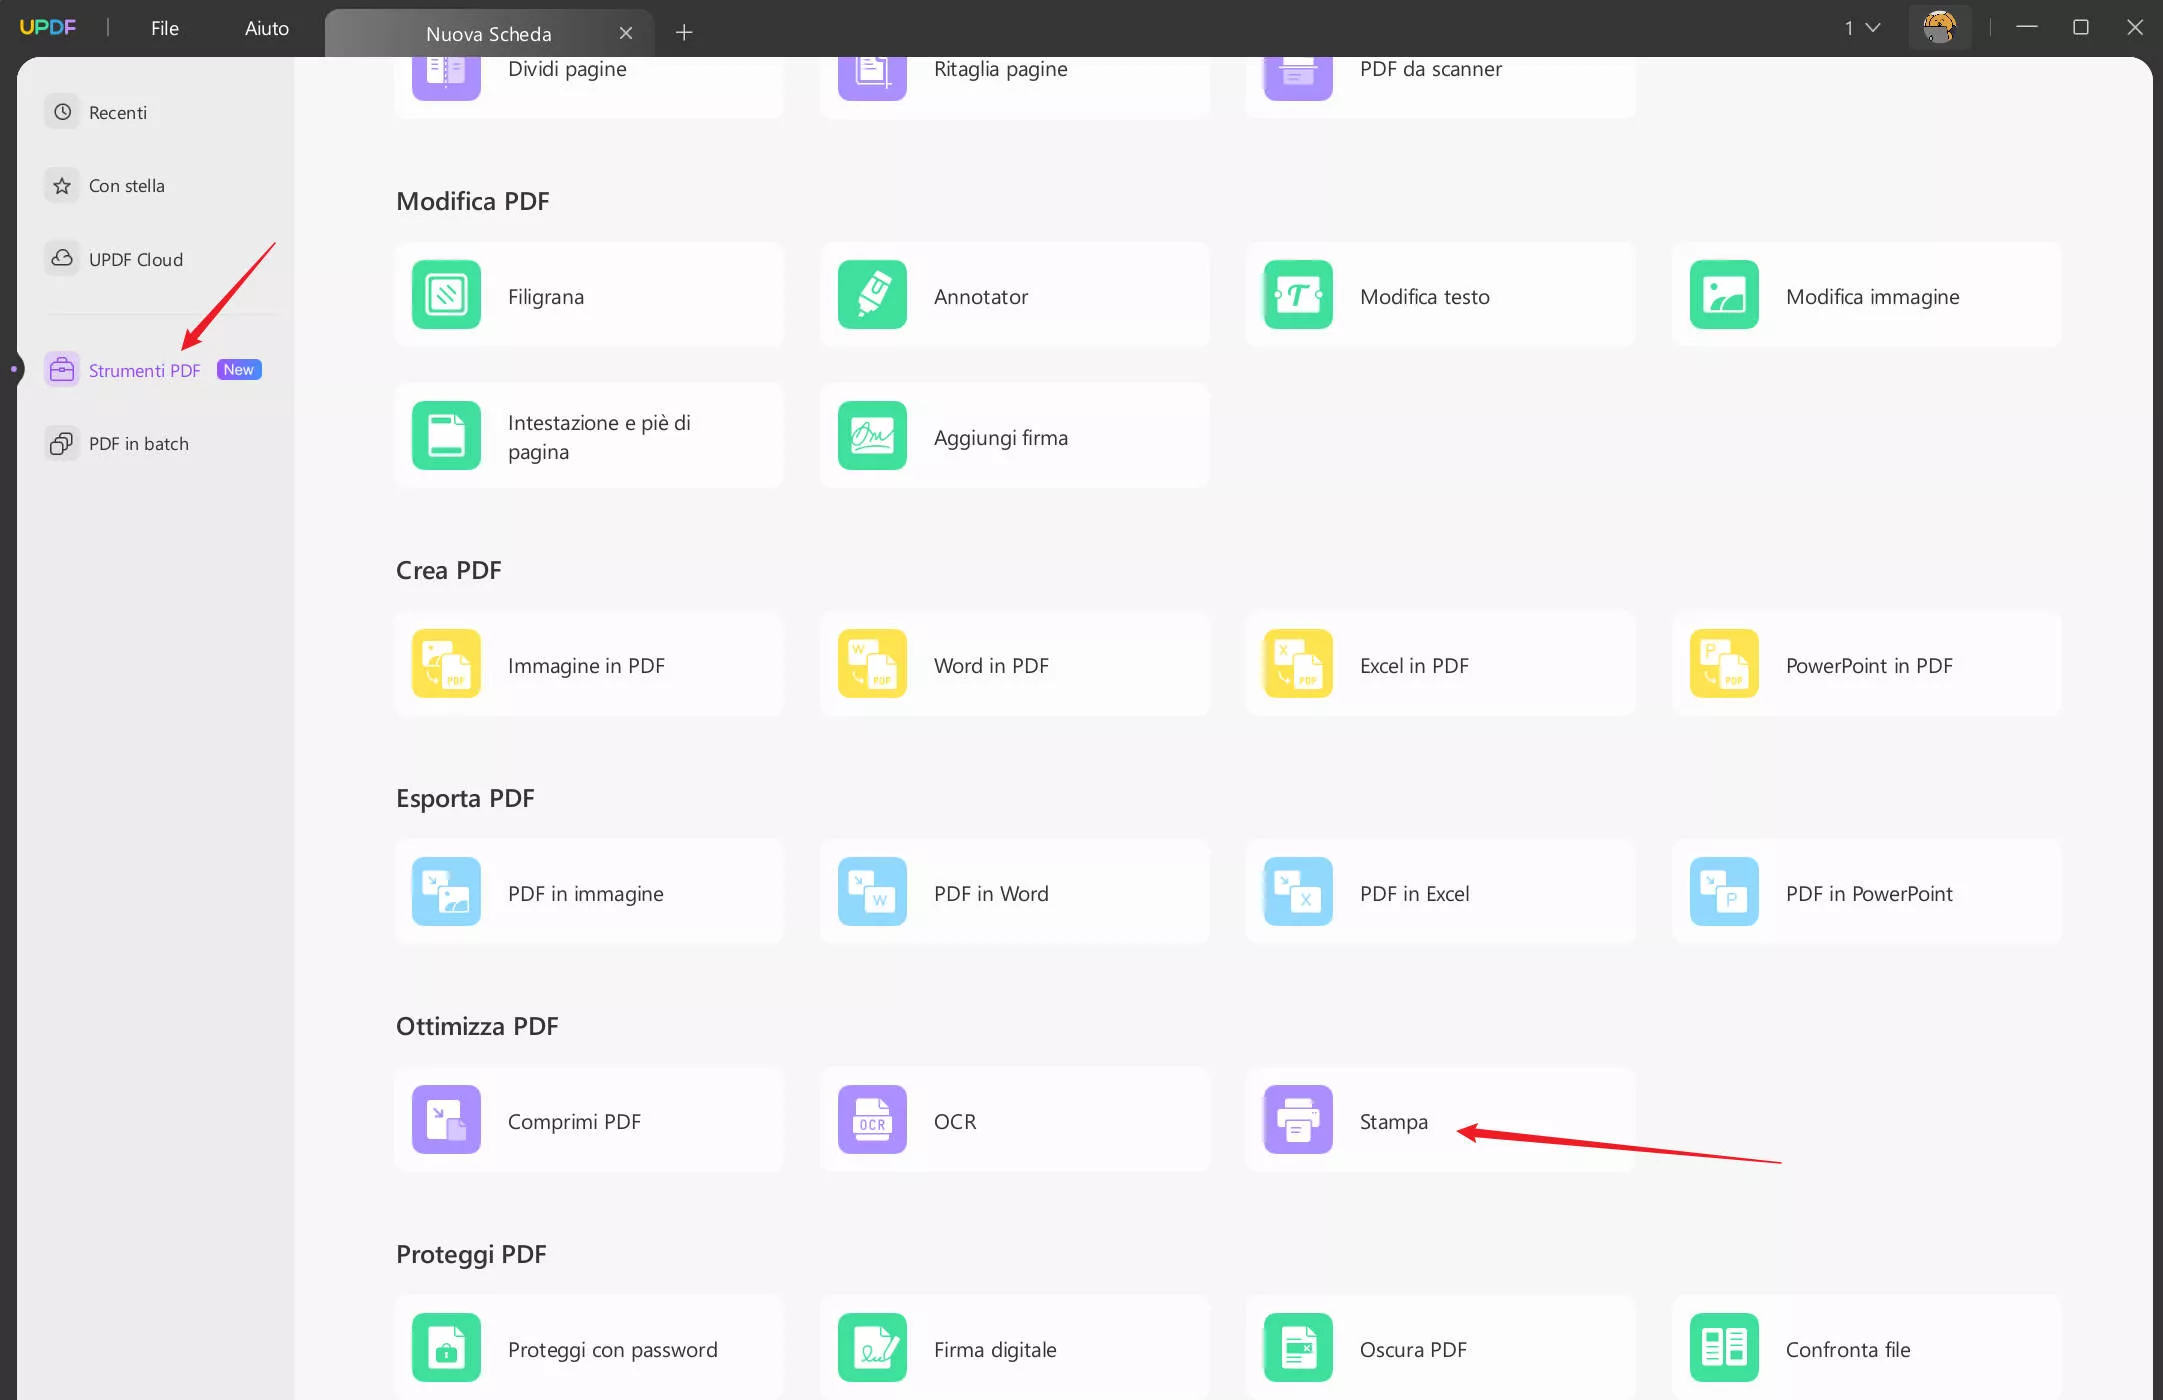The image size is (2163, 1400).
Task: Click the Modifica testo label
Action: 1425,296
